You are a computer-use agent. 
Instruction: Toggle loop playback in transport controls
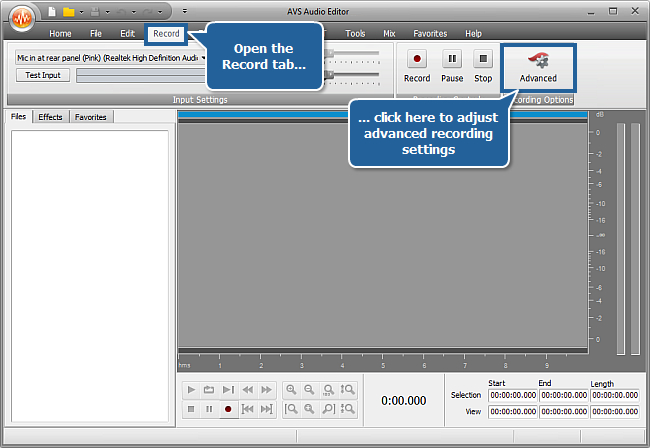tap(209, 390)
